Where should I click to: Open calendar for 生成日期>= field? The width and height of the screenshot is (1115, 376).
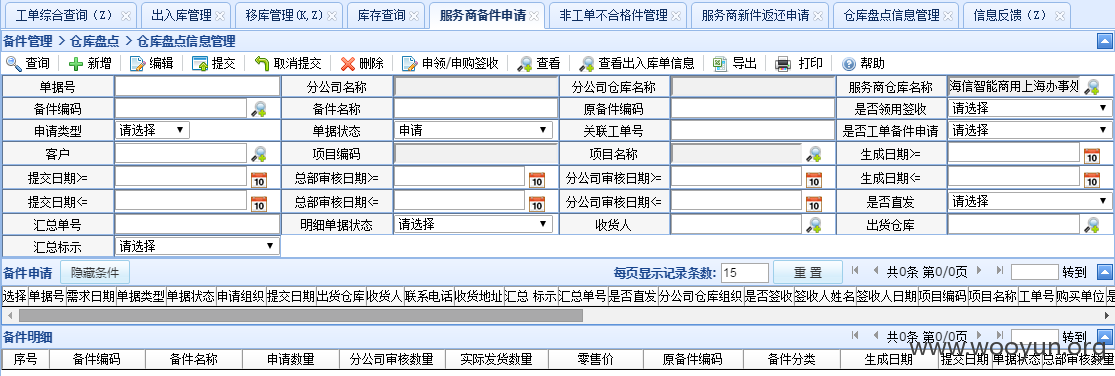pyautogui.click(x=1092, y=156)
